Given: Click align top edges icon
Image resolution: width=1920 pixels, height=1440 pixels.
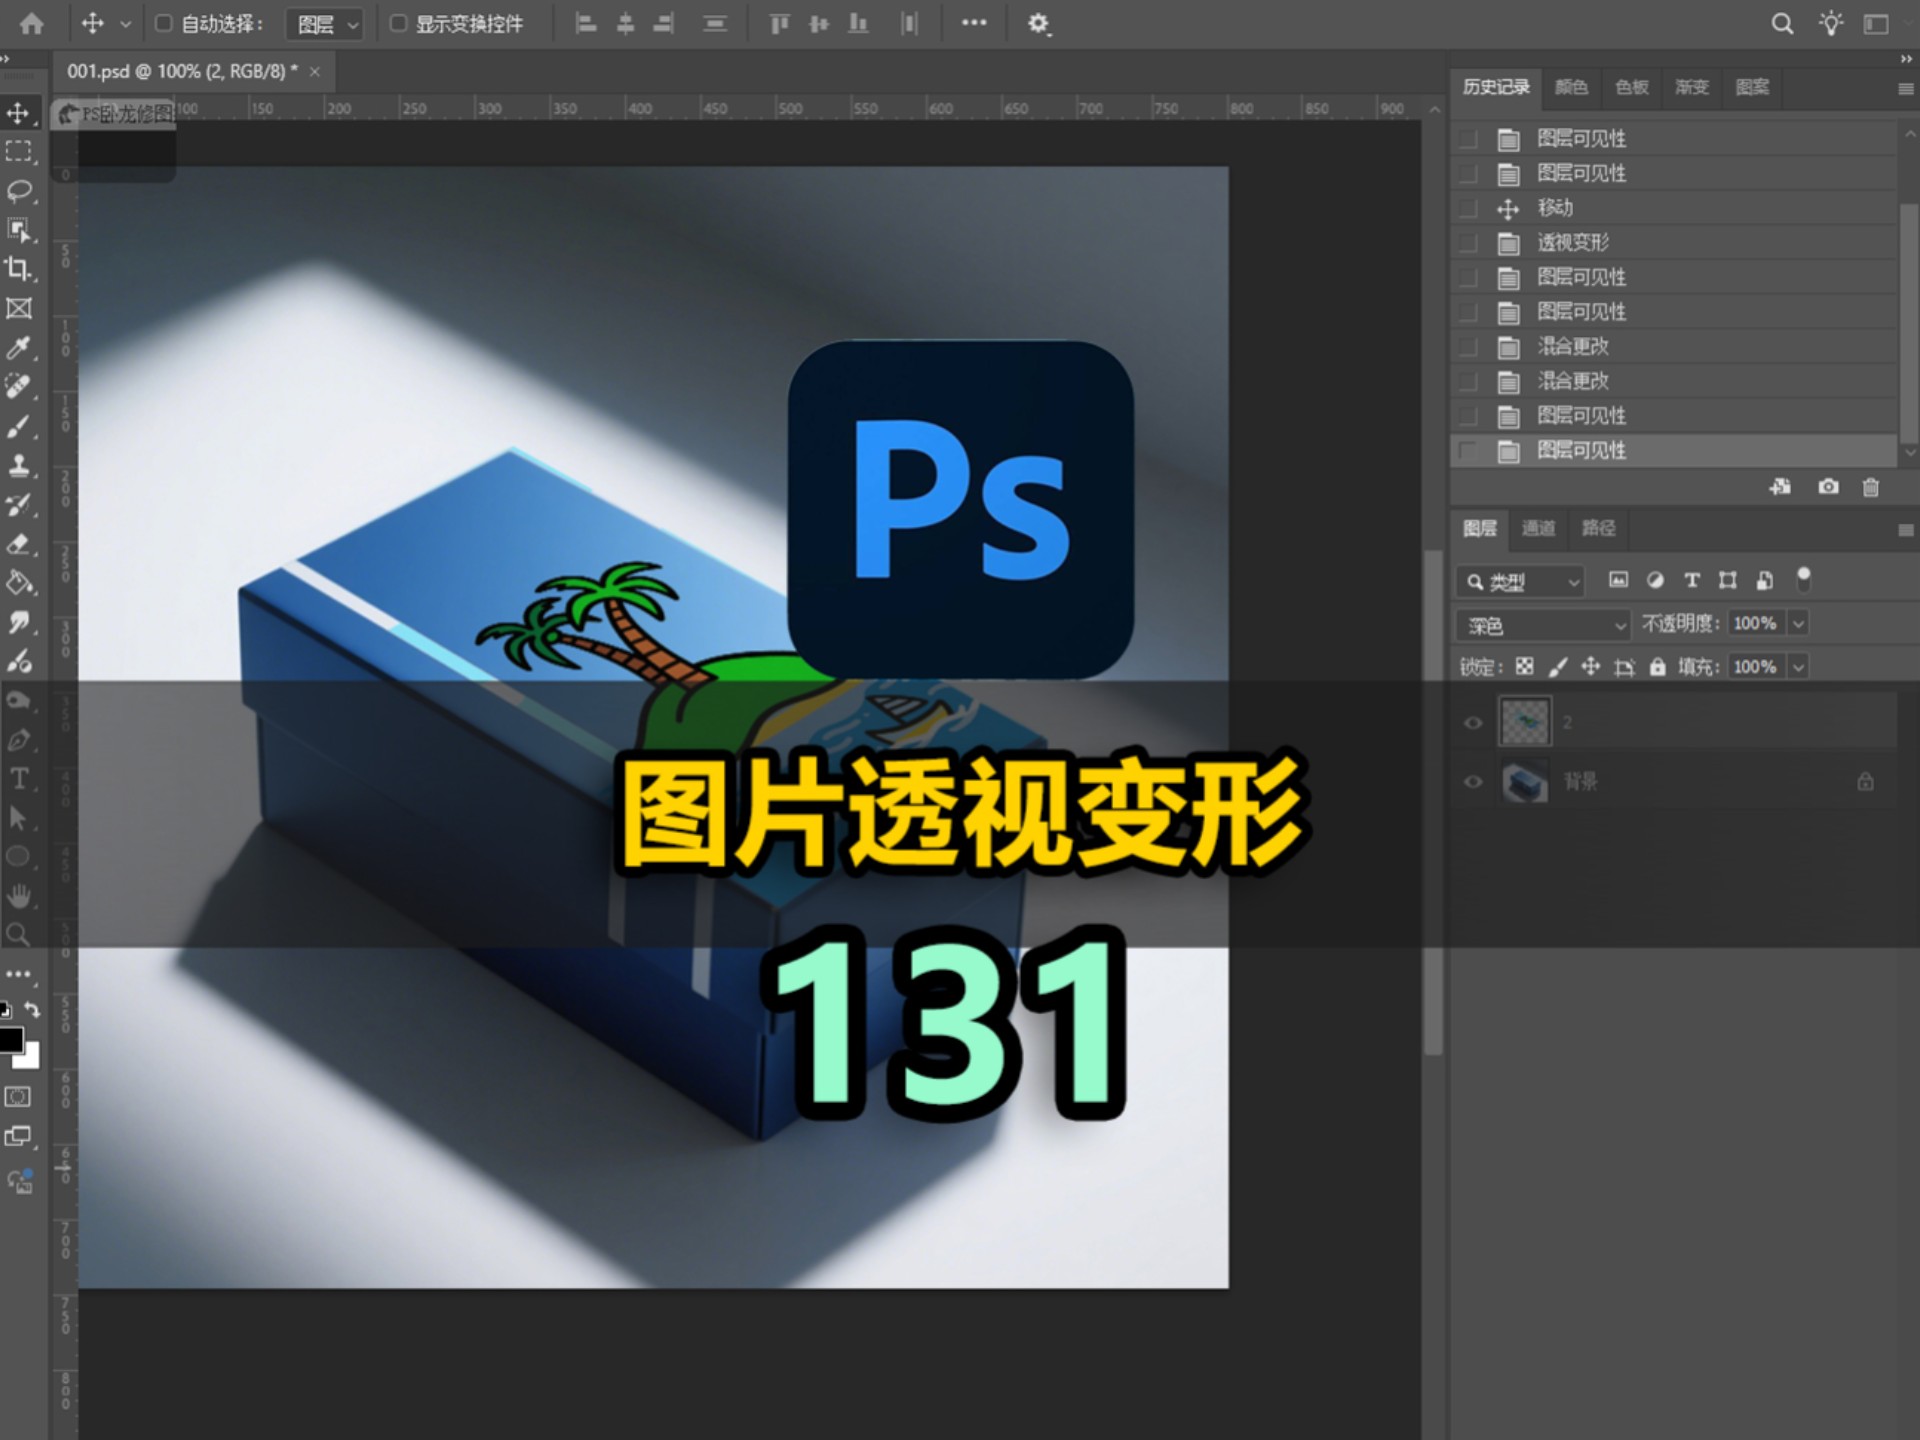Looking at the screenshot, I should pyautogui.click(x=780, y=24).
